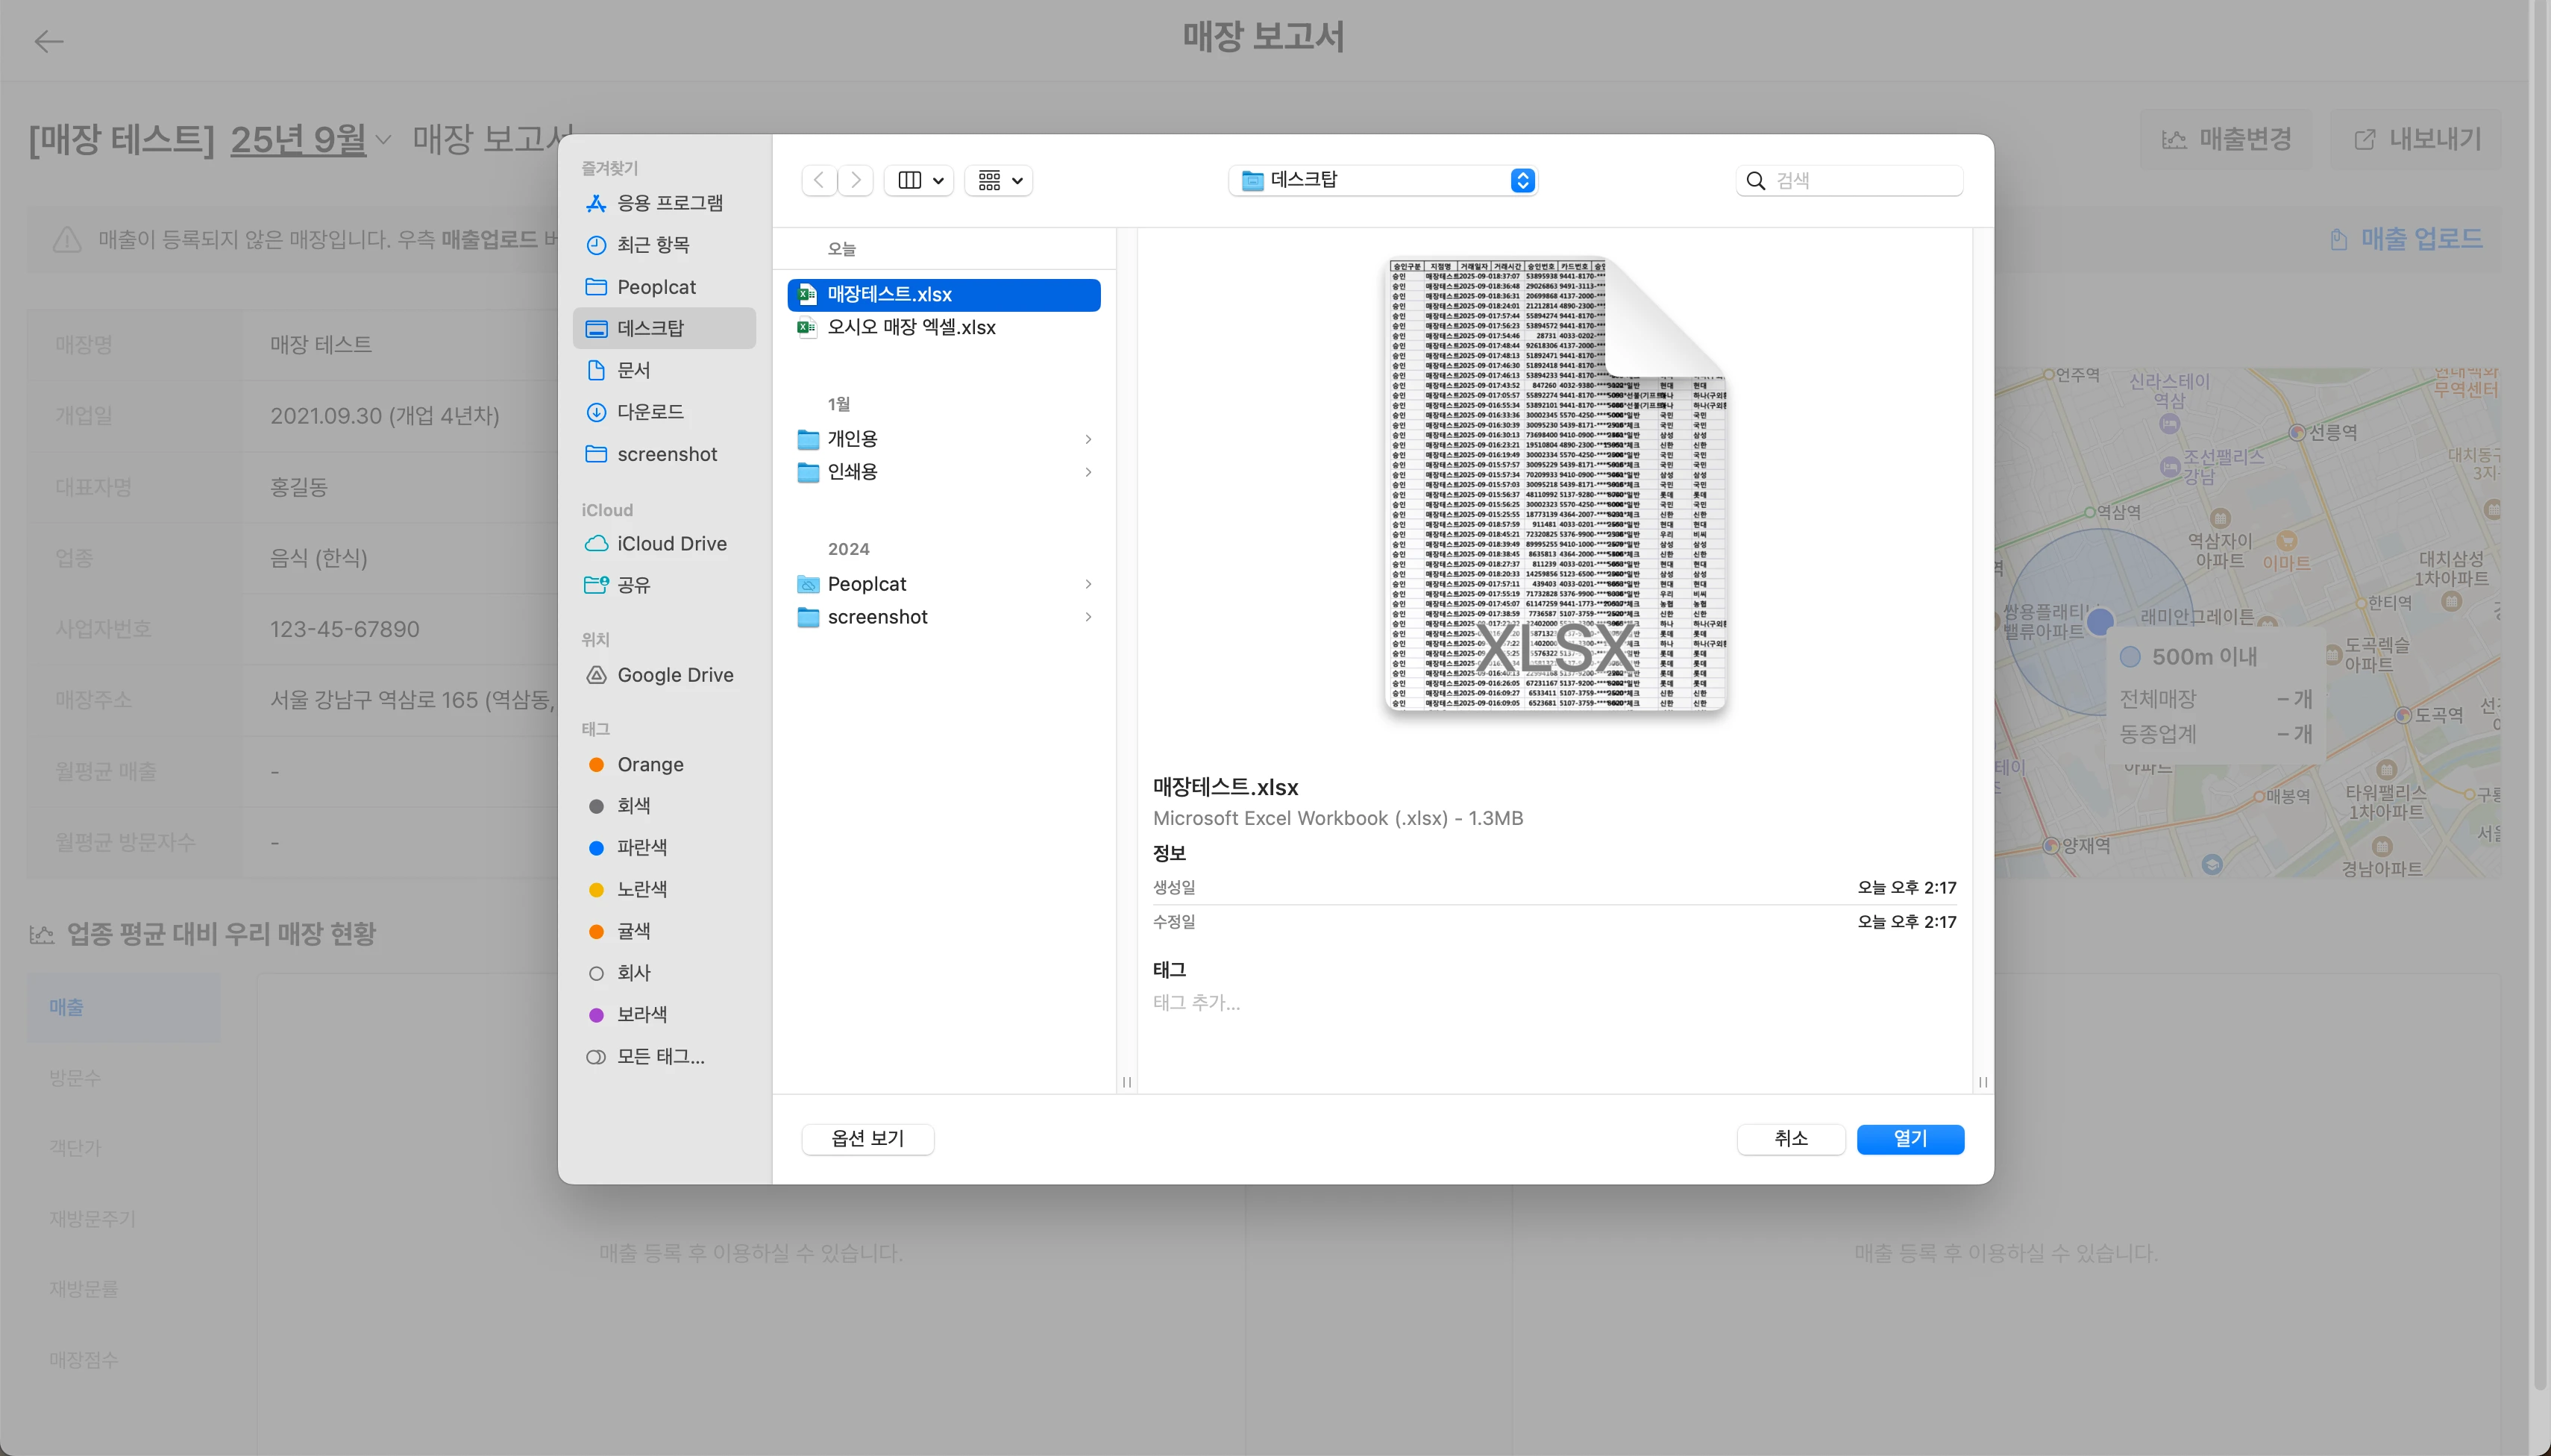Click 모든 태그 to show all tags
The height and width of the screenshot is (1456, 2551).
pos(659,1056)
